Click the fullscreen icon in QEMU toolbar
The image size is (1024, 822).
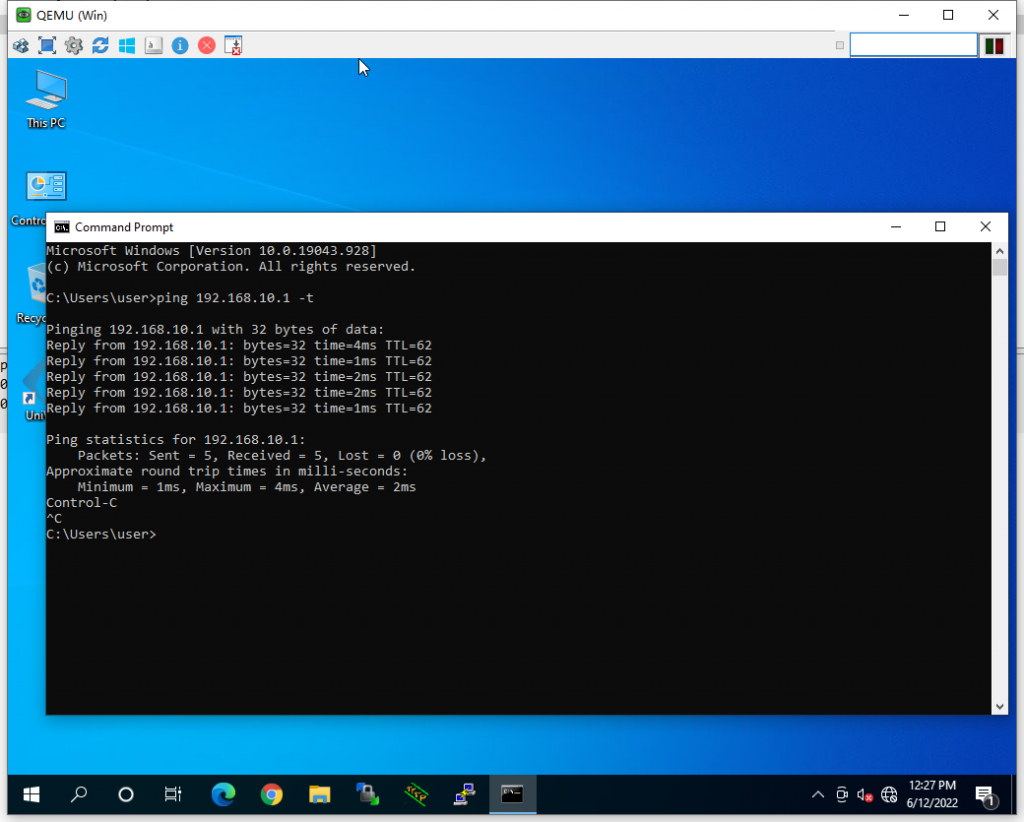click(x=47, y=45)
